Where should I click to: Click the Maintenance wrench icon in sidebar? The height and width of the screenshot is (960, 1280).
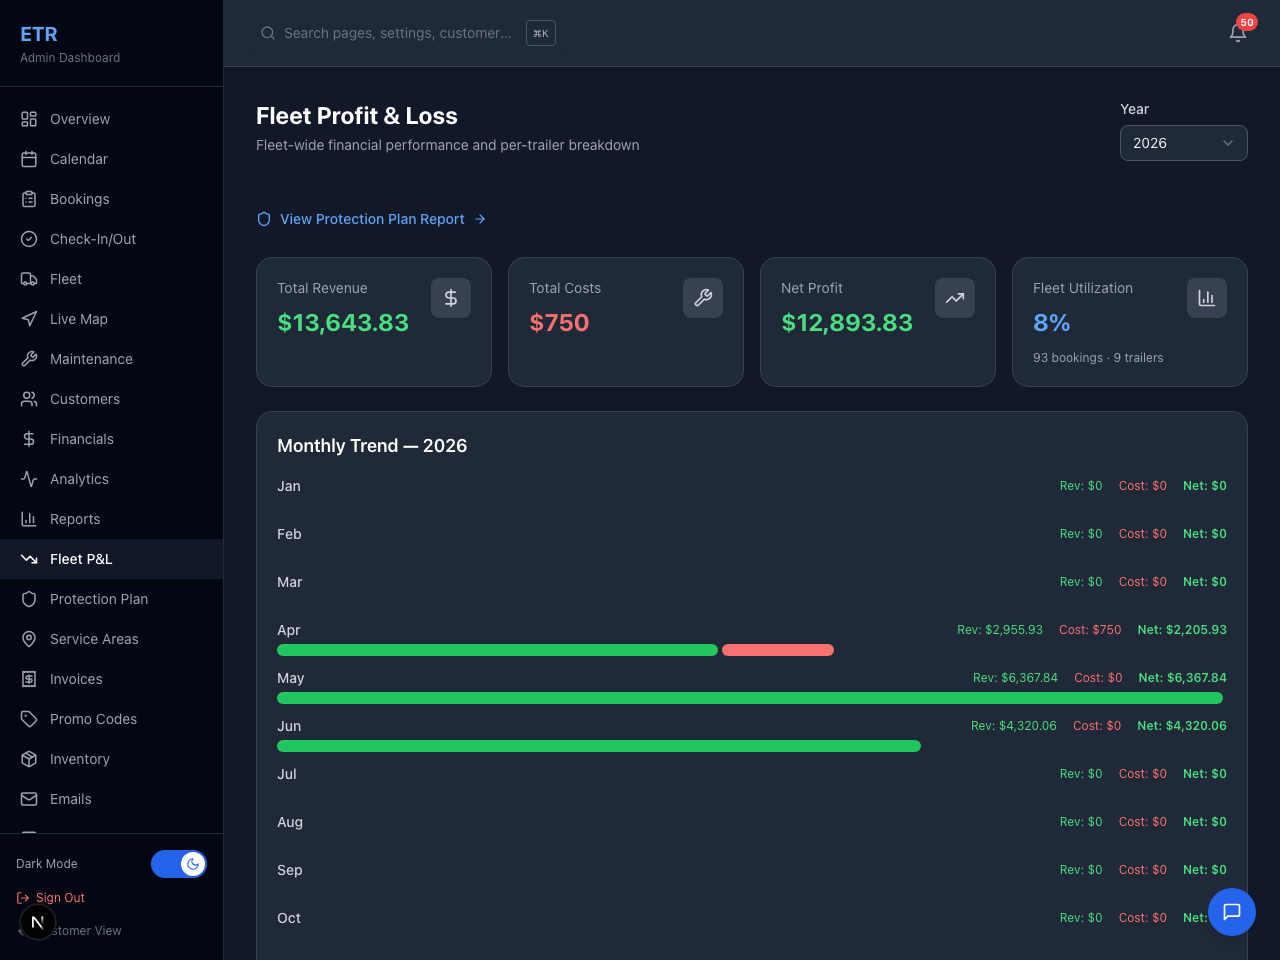click(29, 359)
